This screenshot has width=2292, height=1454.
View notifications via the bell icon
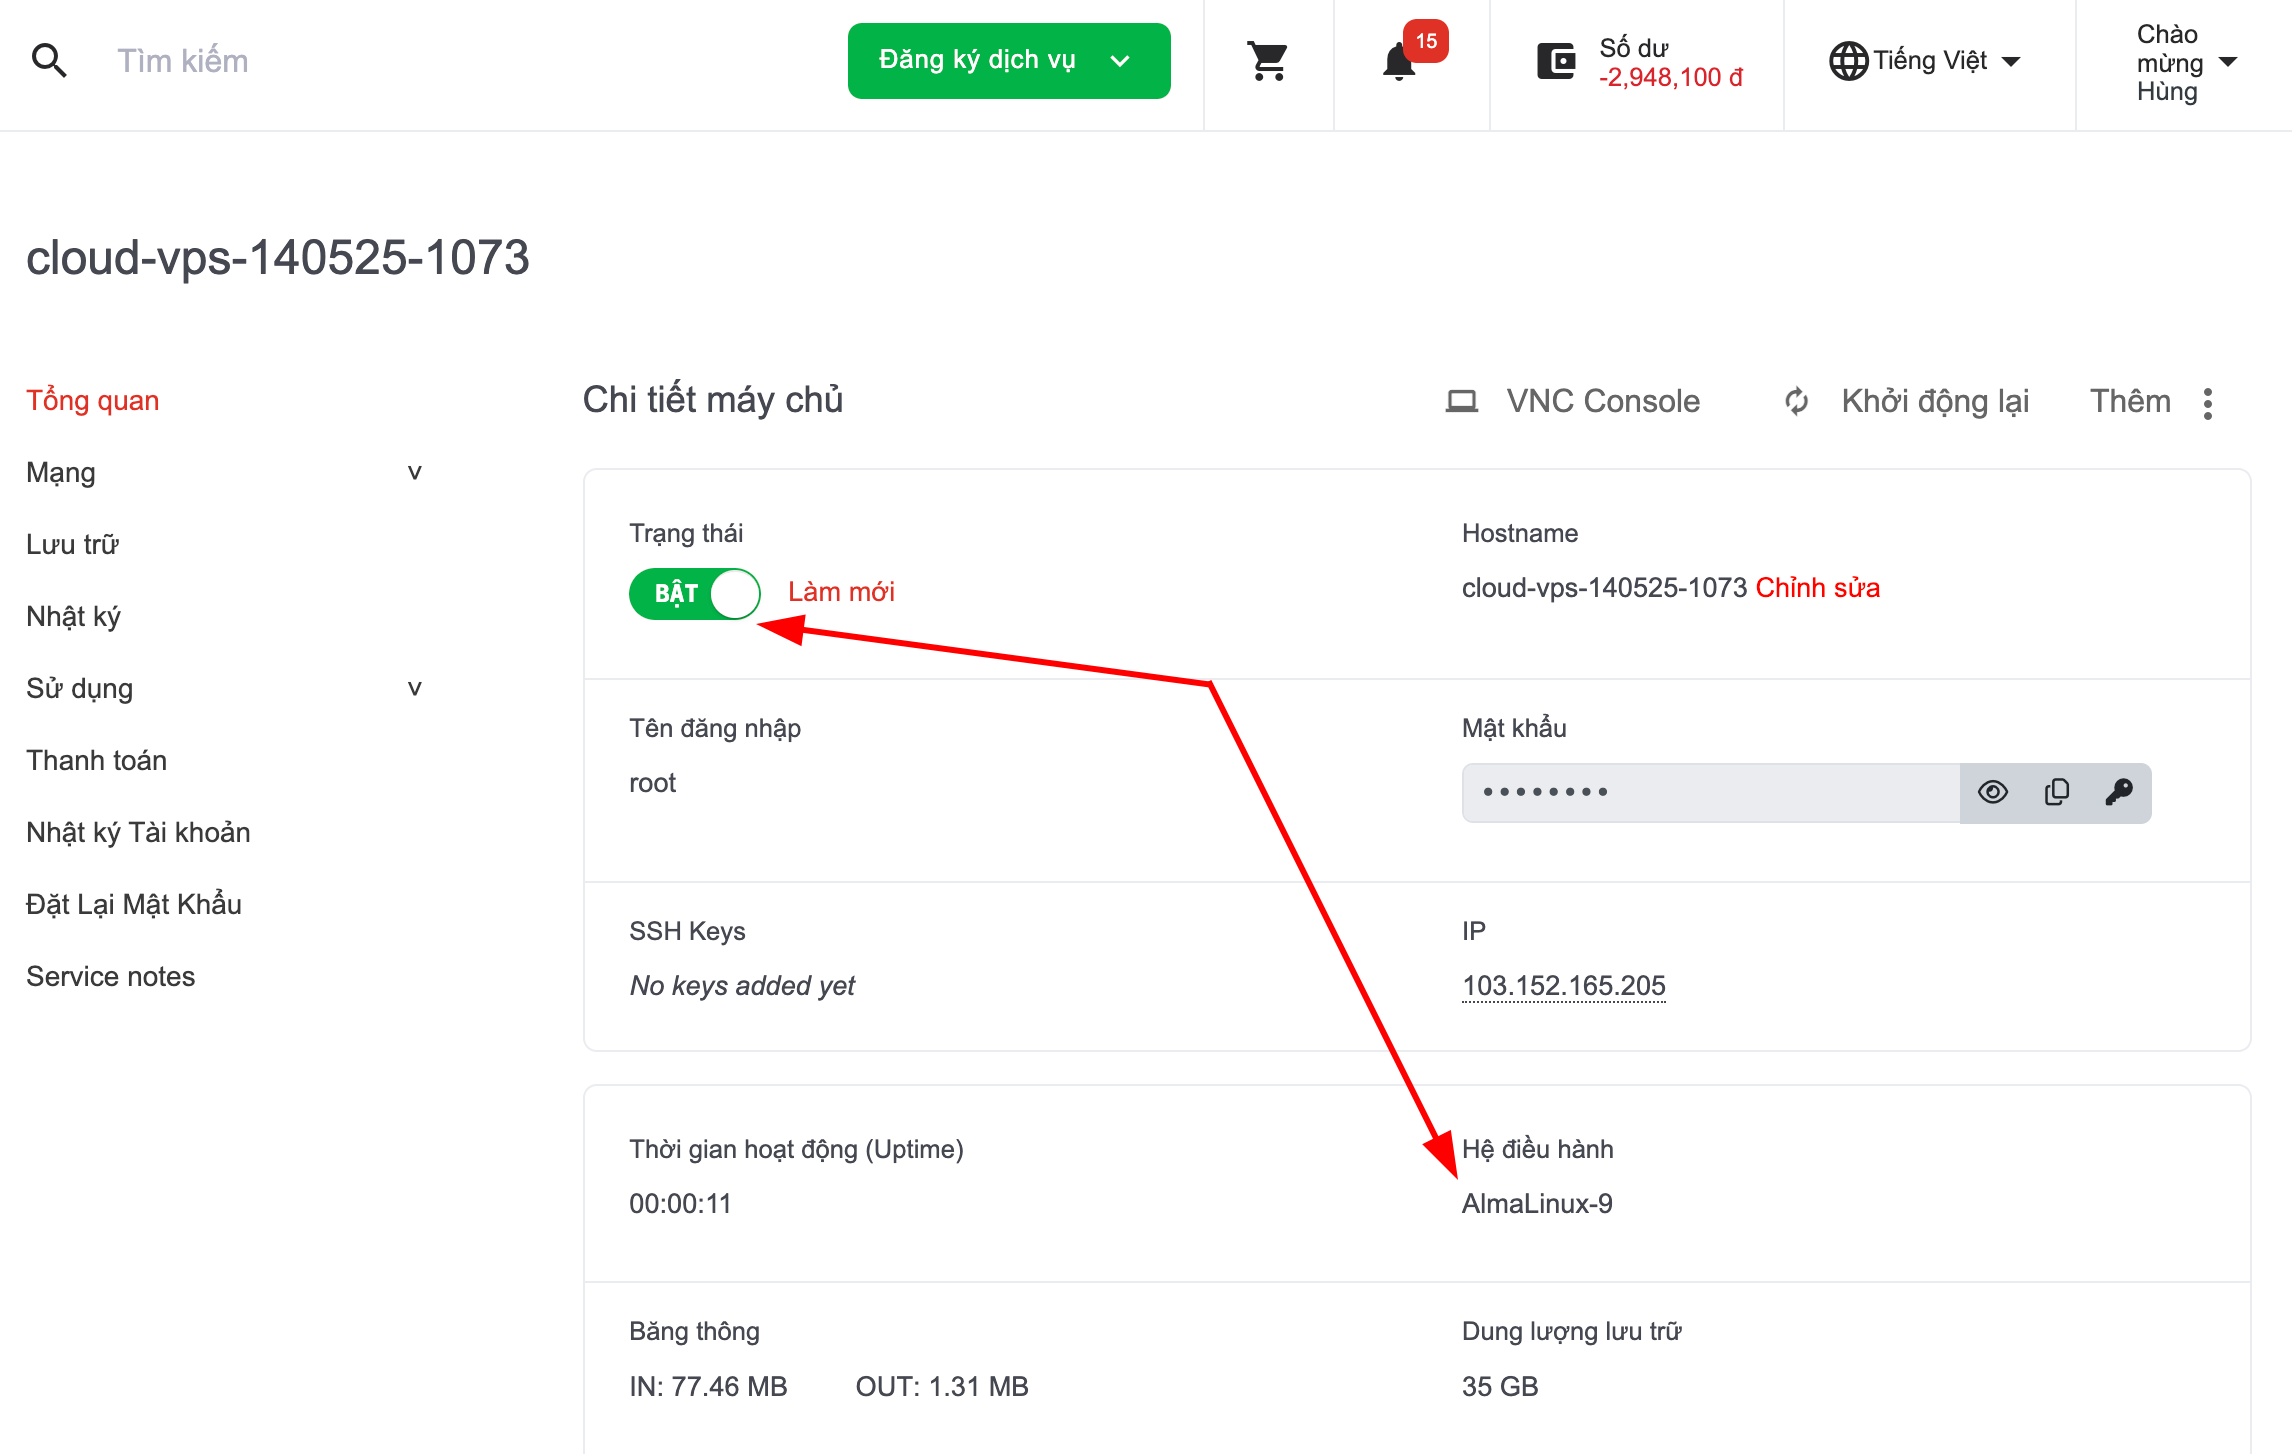click(x=1398, y=62)
